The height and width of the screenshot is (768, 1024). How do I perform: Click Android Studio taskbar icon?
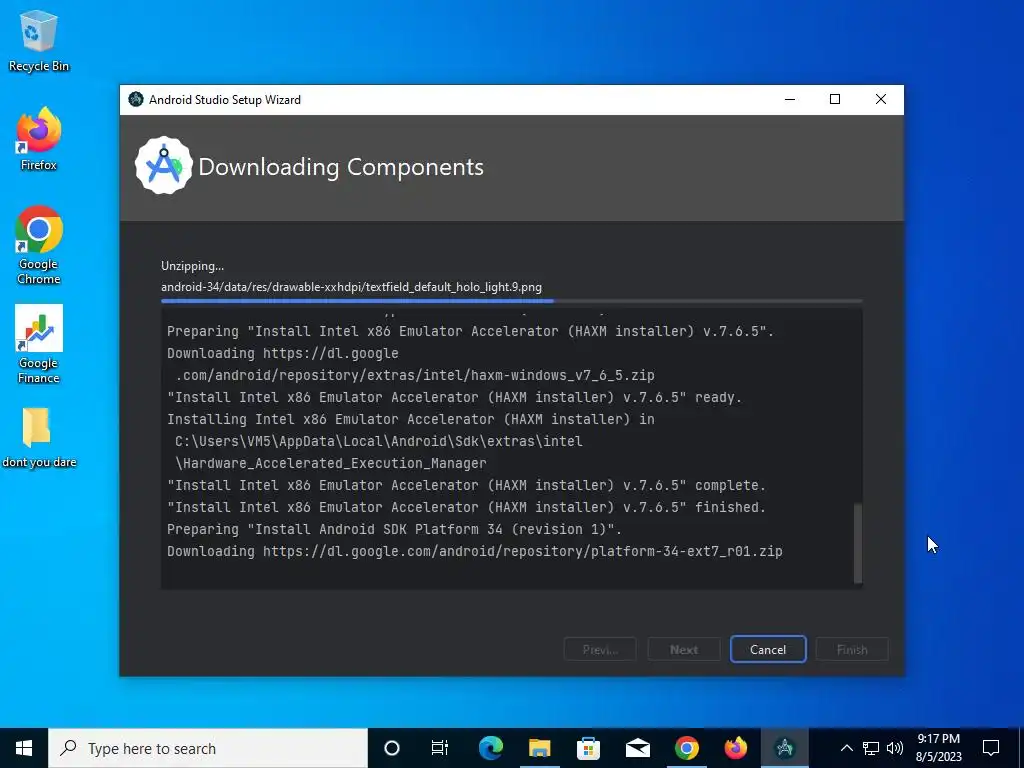point(784,748)
